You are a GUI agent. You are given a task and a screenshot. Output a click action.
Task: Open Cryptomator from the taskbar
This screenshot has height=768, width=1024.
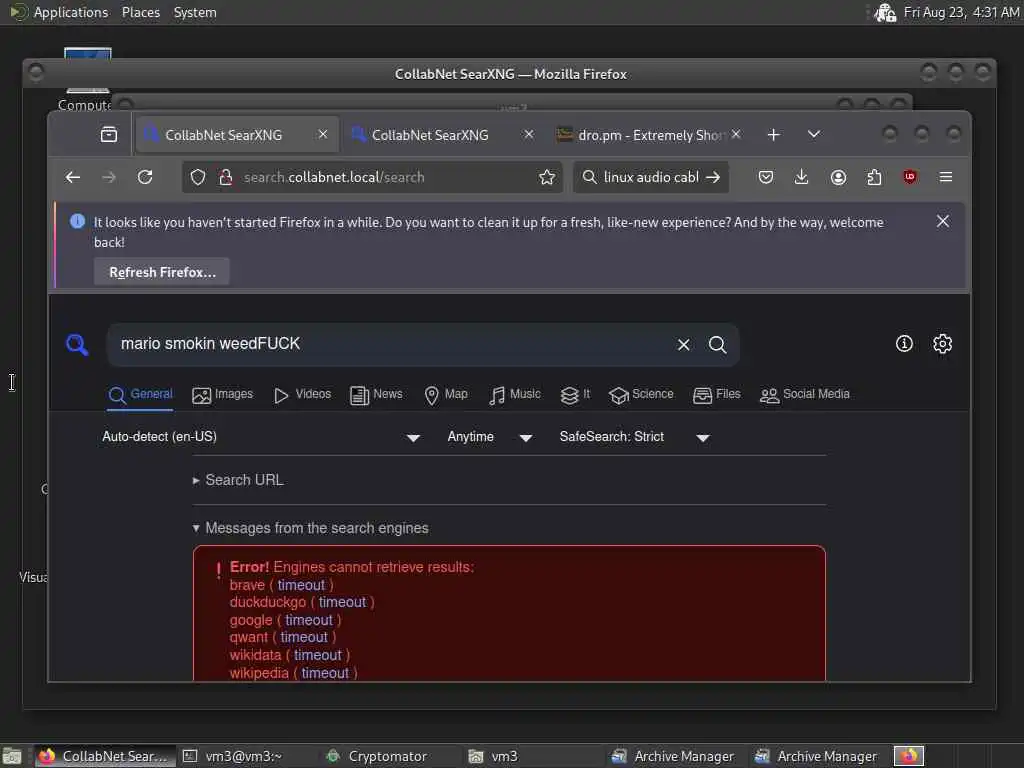point(377,756)
